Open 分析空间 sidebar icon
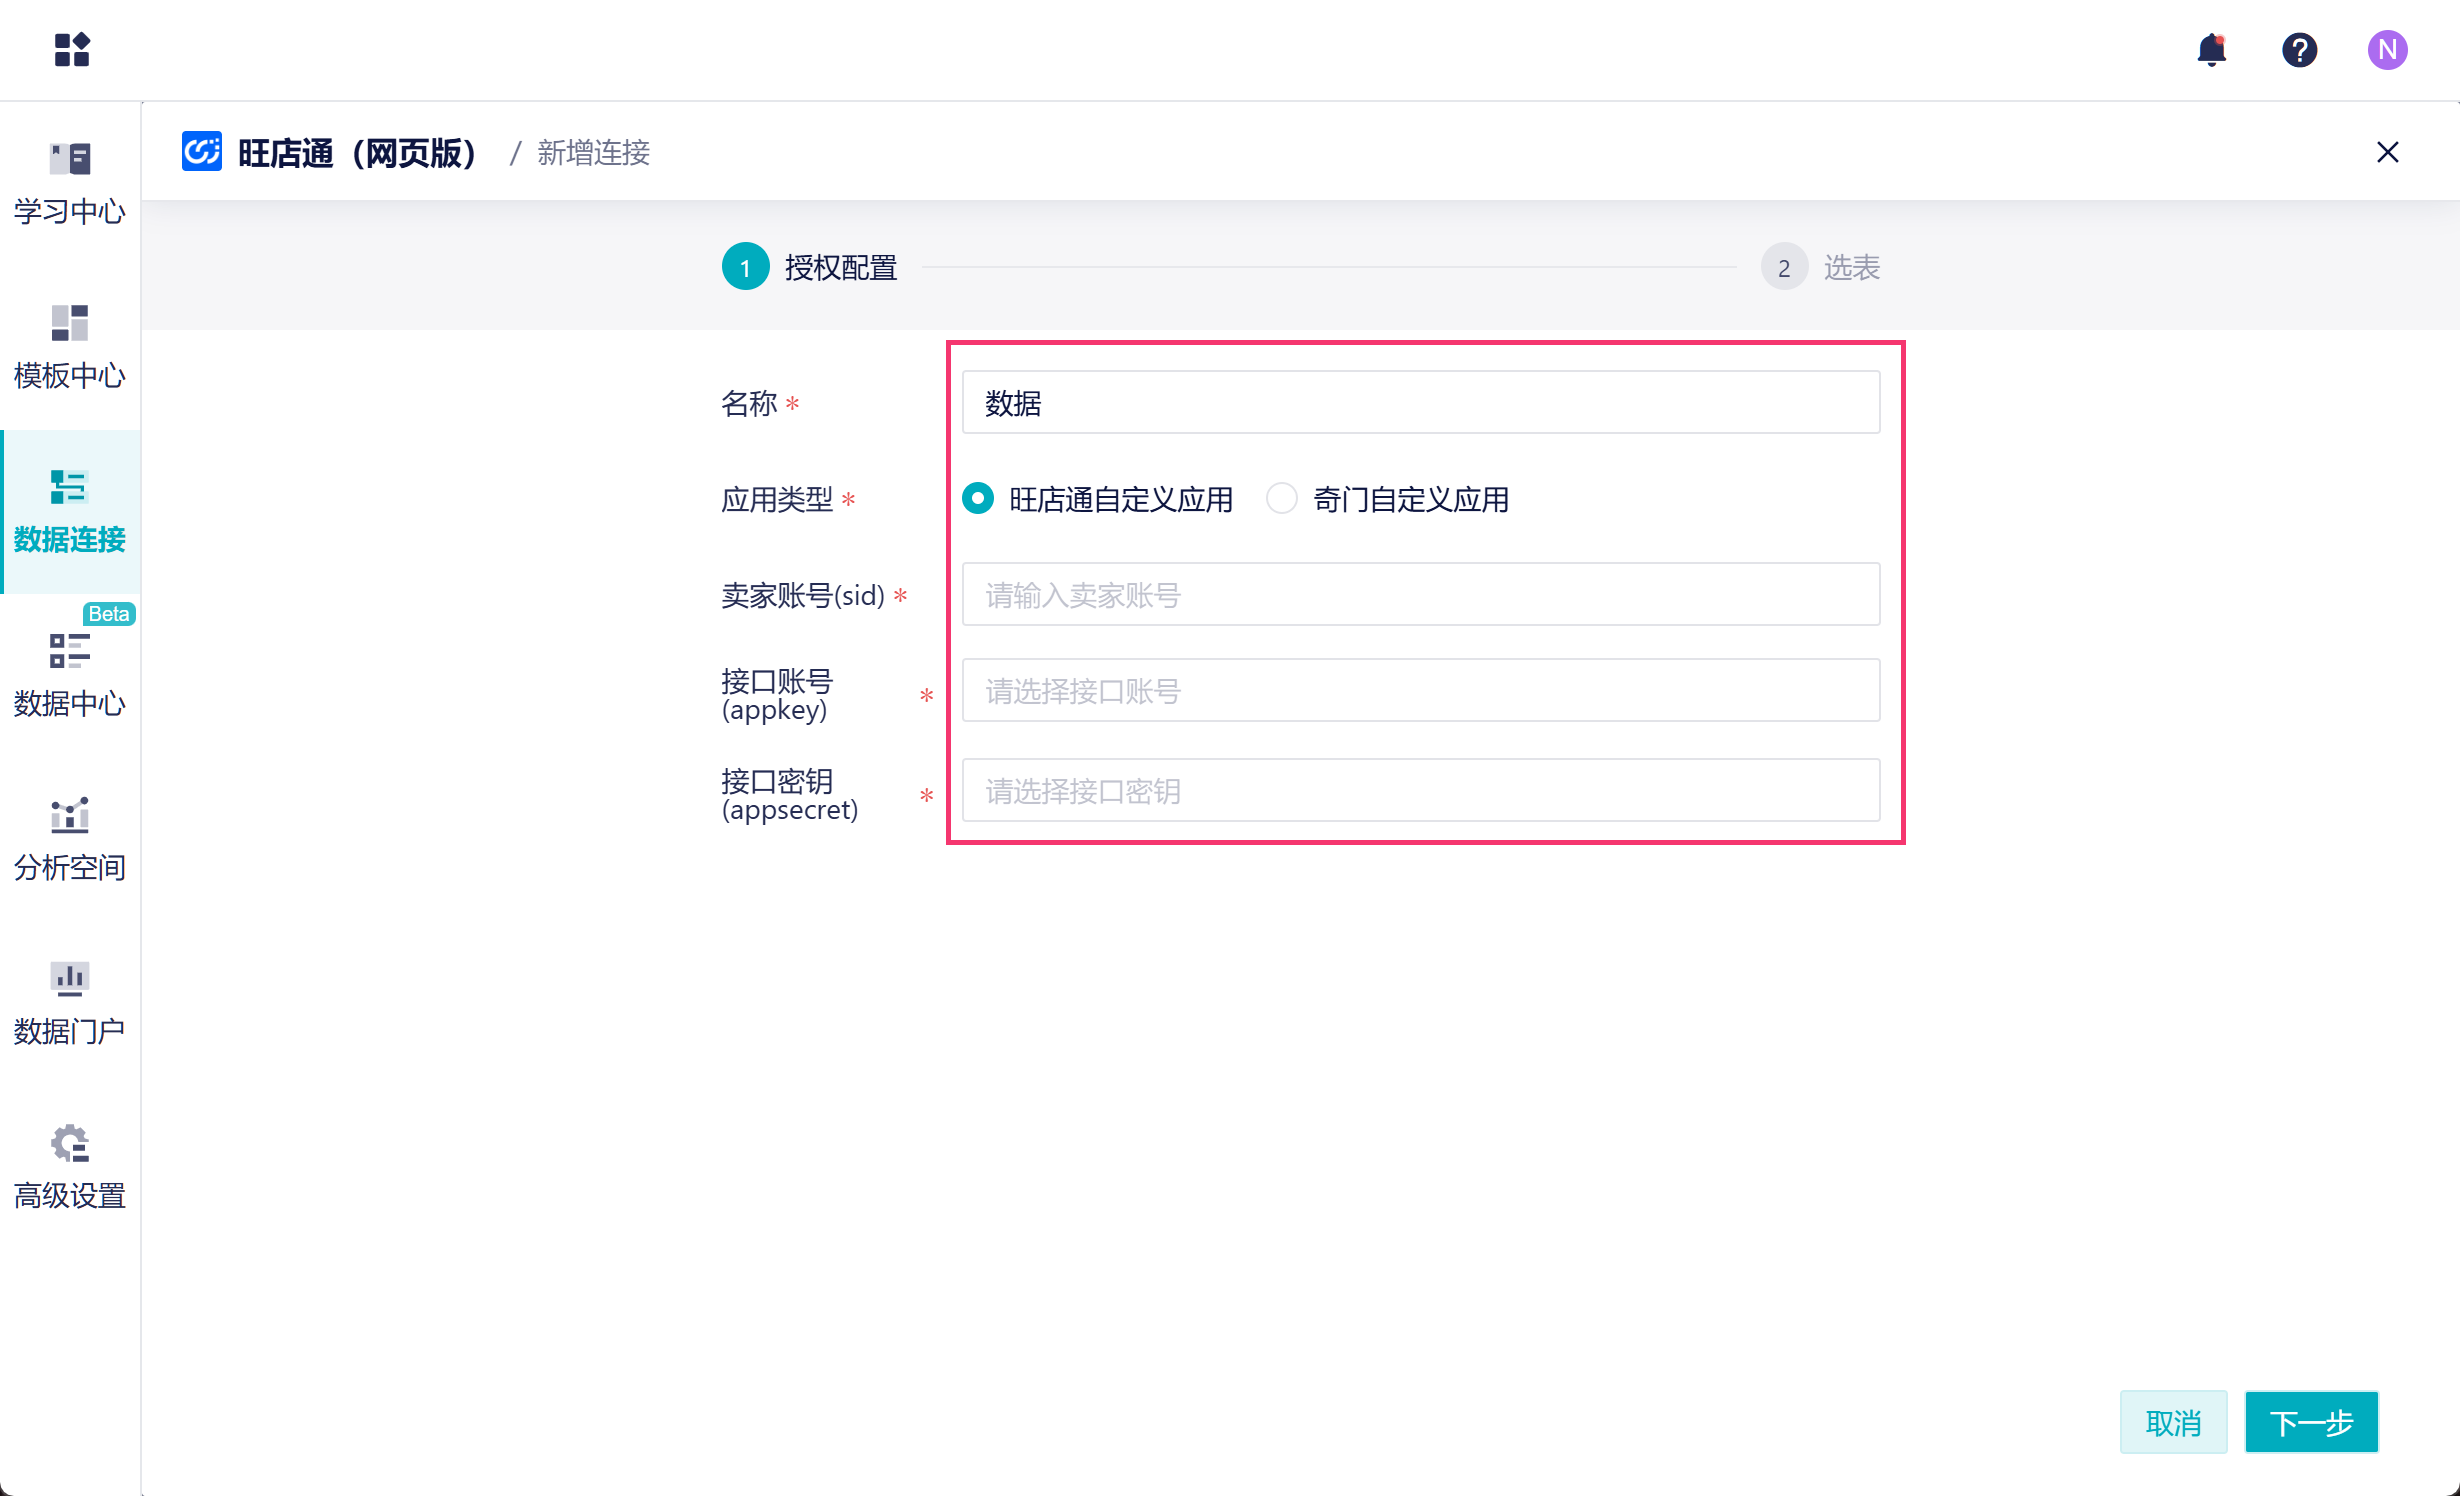Screen dimensions: 2460x1496 coord(70,839)
